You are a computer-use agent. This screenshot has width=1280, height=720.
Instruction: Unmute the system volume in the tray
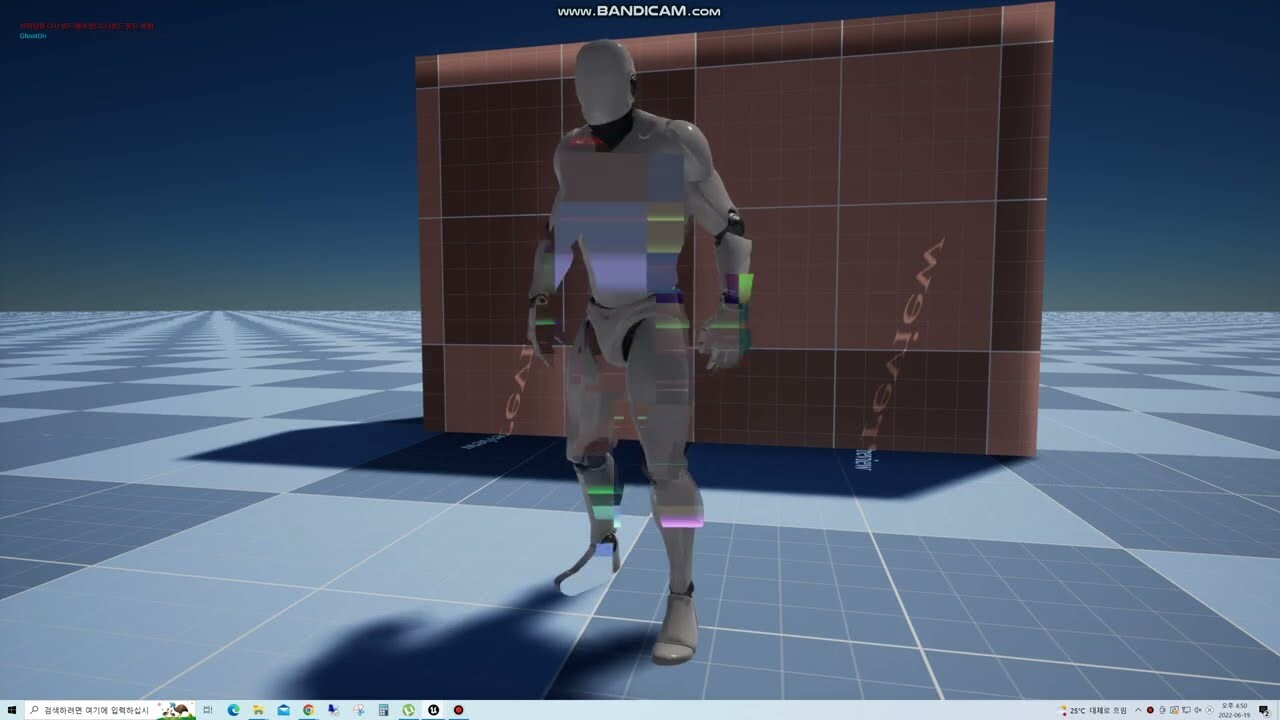(x=1198, y=709)
